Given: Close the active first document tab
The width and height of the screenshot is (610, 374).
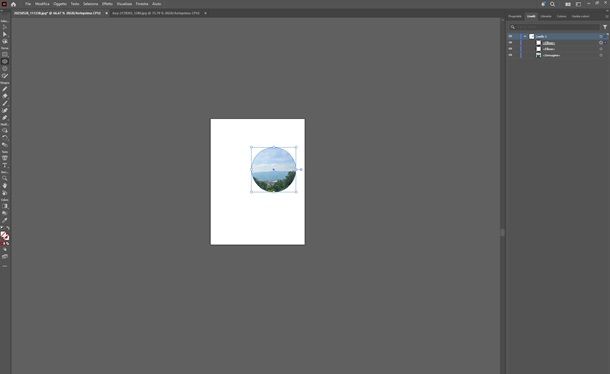Looking at the screenshot, I should (x=107, y=13).
